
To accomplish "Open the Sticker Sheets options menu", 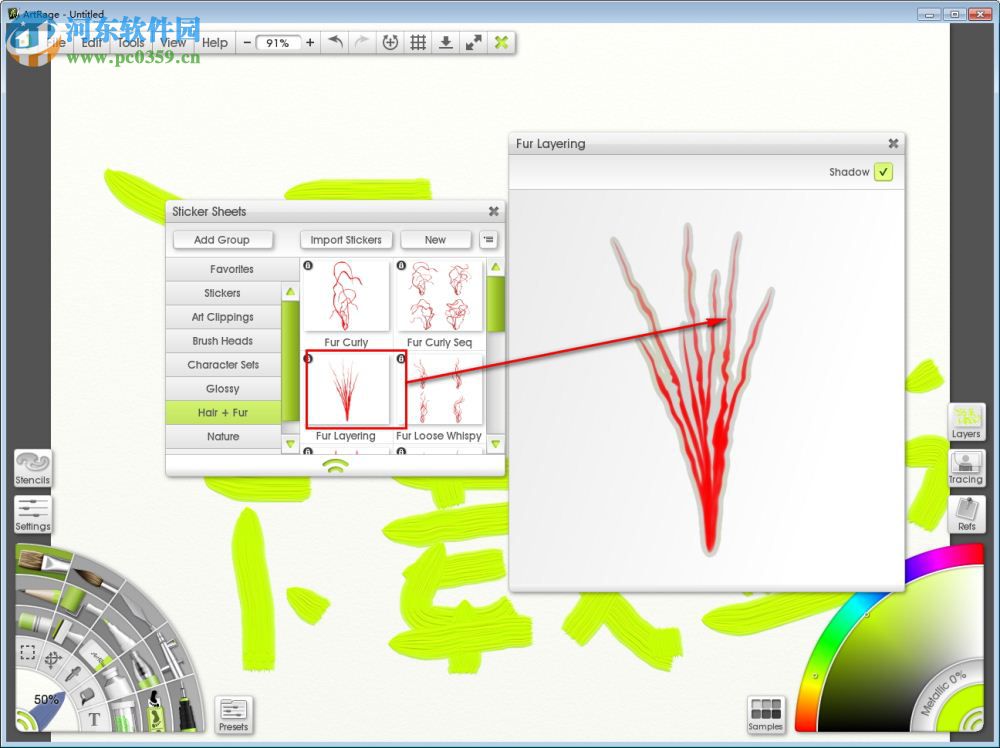I will pyautogui.click(x=488, y=240).
